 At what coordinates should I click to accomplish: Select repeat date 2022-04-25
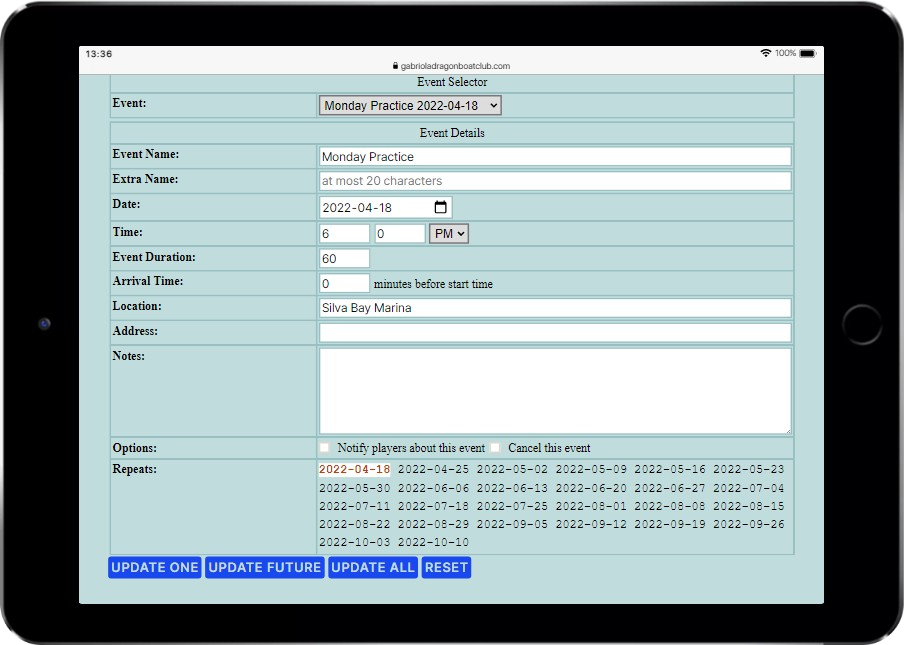tap(434, 469)
